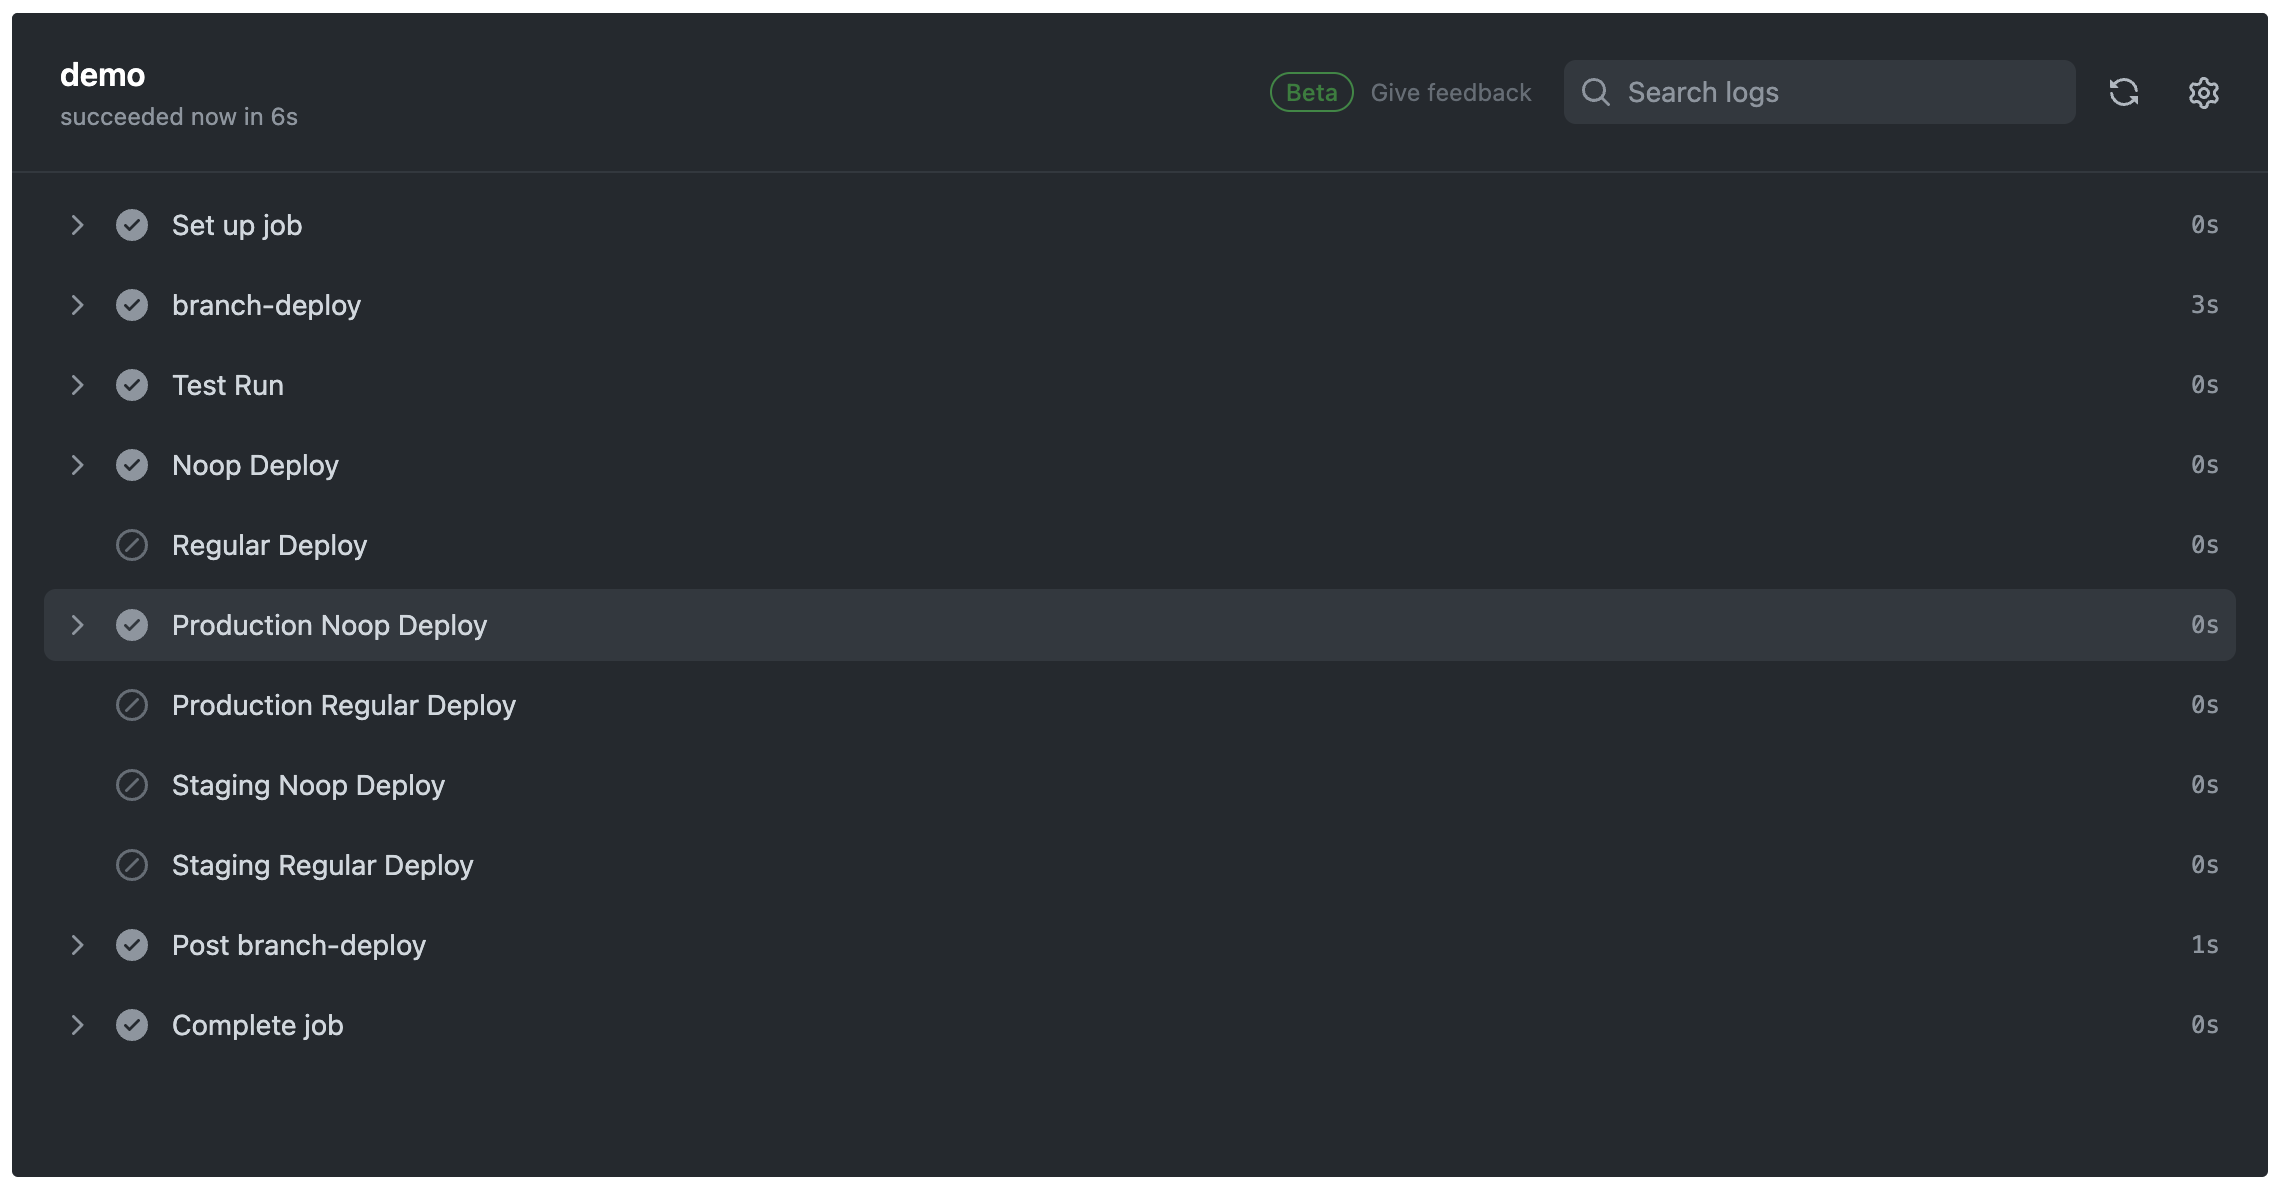This screenshot has height=1186, width=2278.
Task: Expand the Complete job step
Action: tap(78, 1024)
